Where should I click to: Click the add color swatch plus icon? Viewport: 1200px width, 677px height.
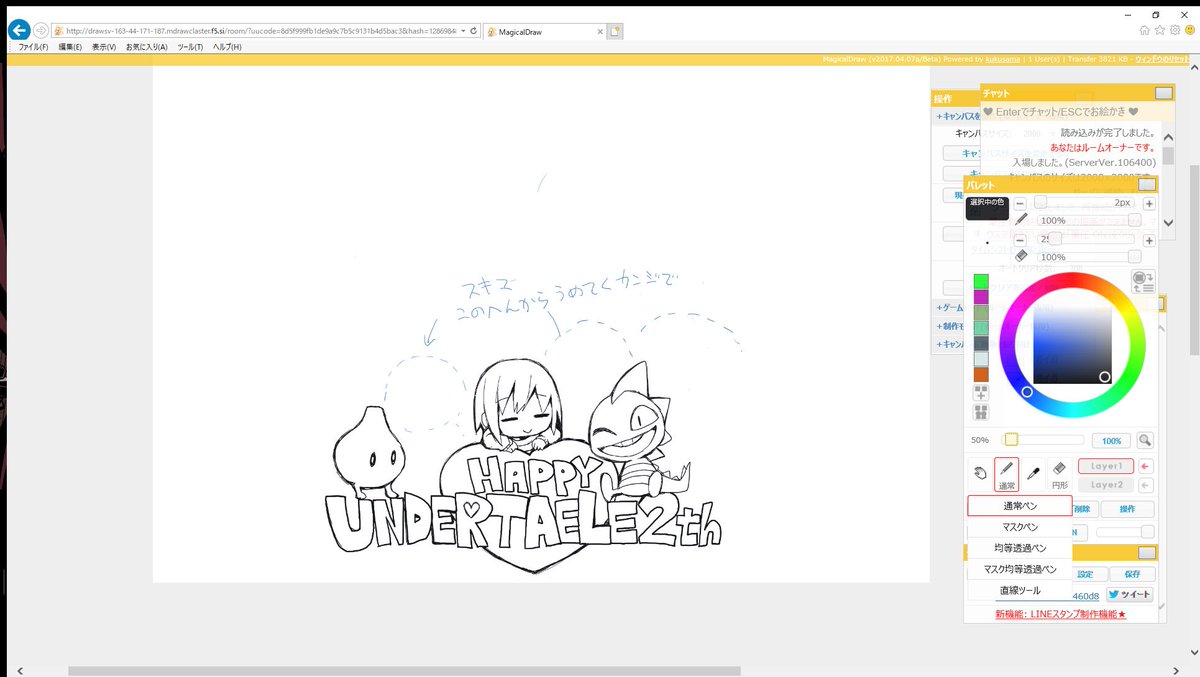(x=981, y=394)
